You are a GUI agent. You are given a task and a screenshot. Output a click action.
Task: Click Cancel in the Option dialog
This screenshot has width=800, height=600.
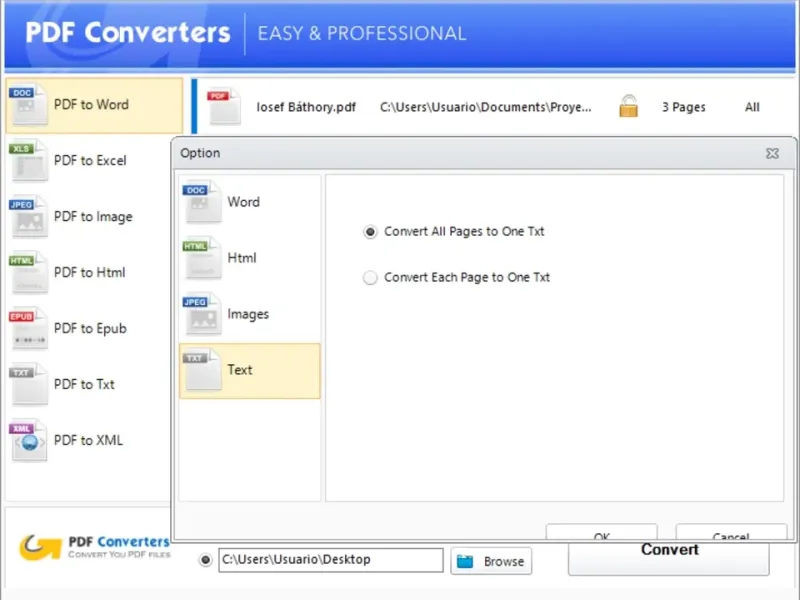731,532
